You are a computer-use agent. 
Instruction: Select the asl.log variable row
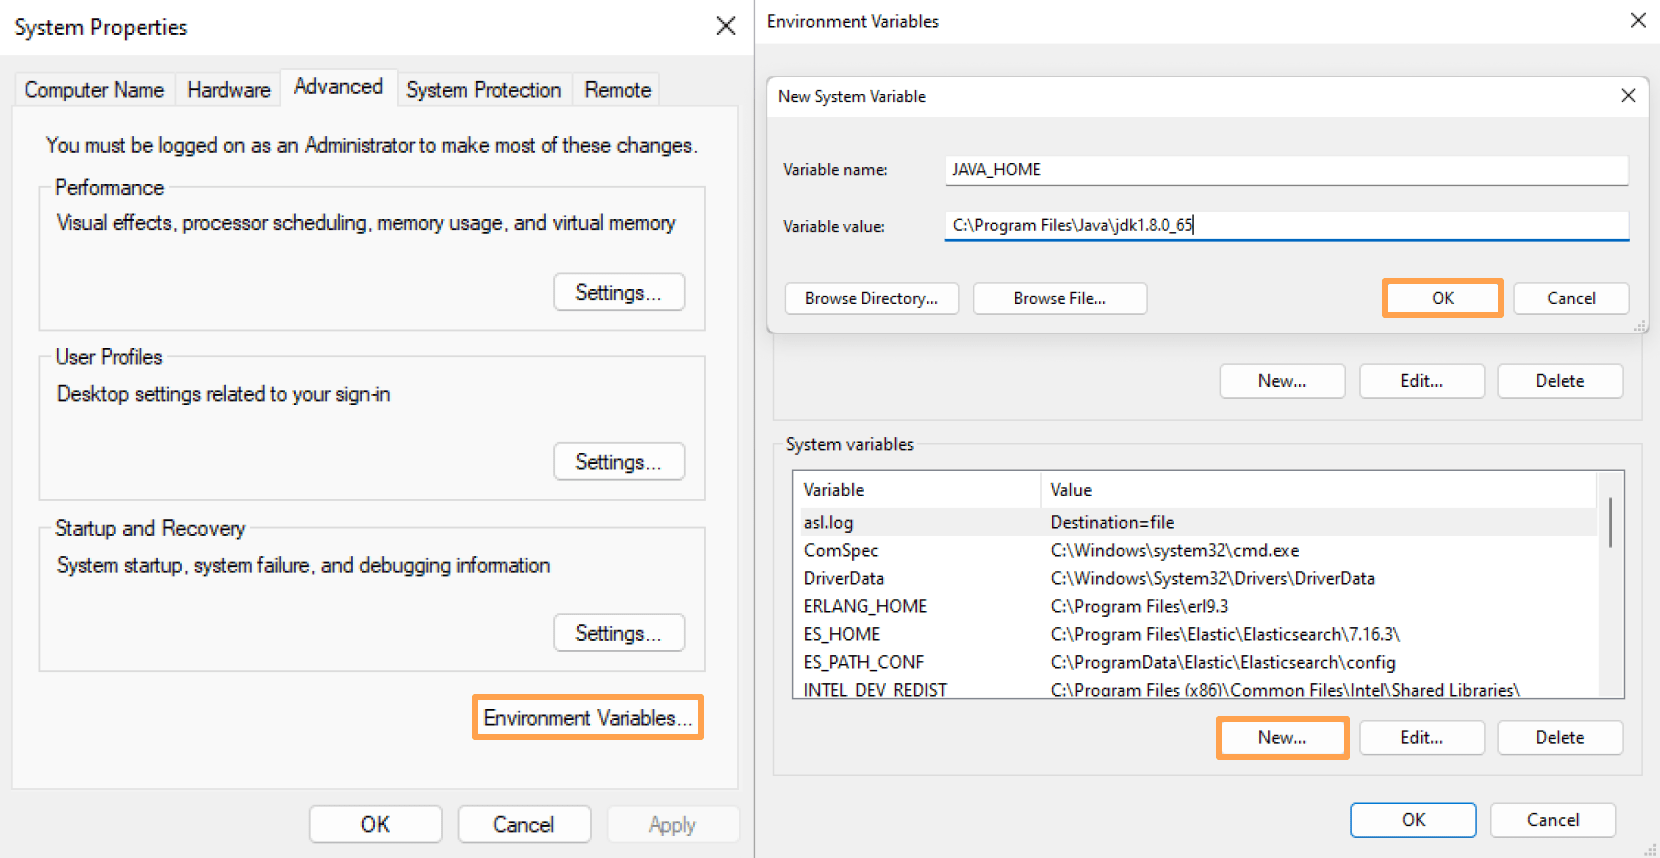click(x=1195, y=522)
